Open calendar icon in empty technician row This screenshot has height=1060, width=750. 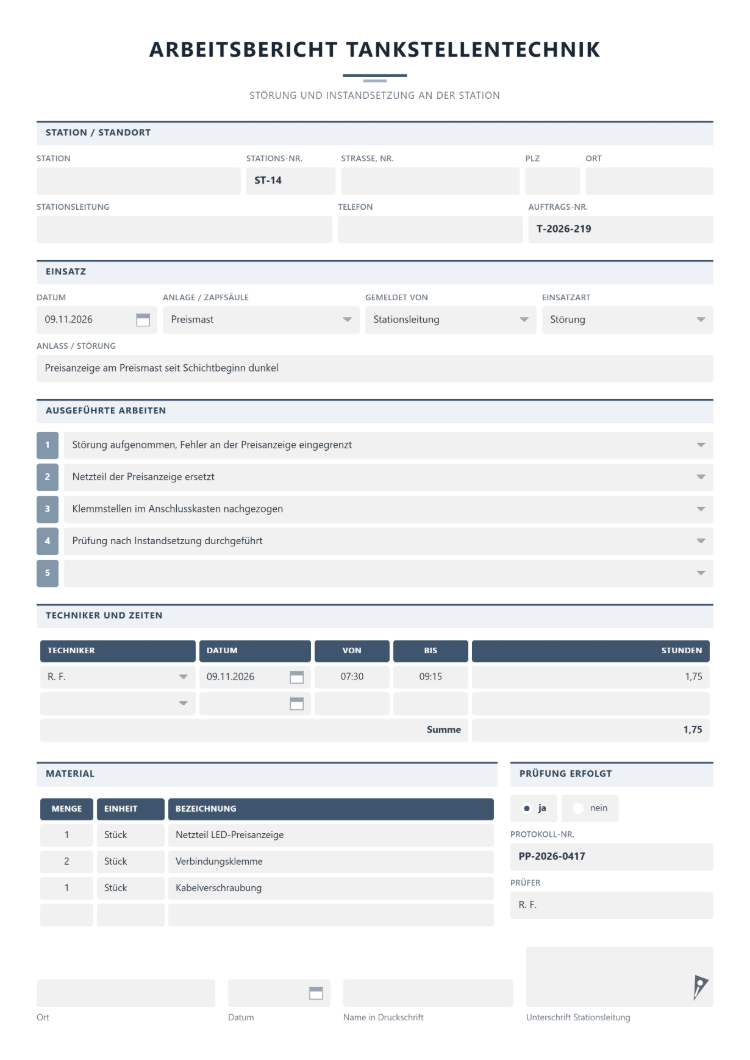coord(296,704)
